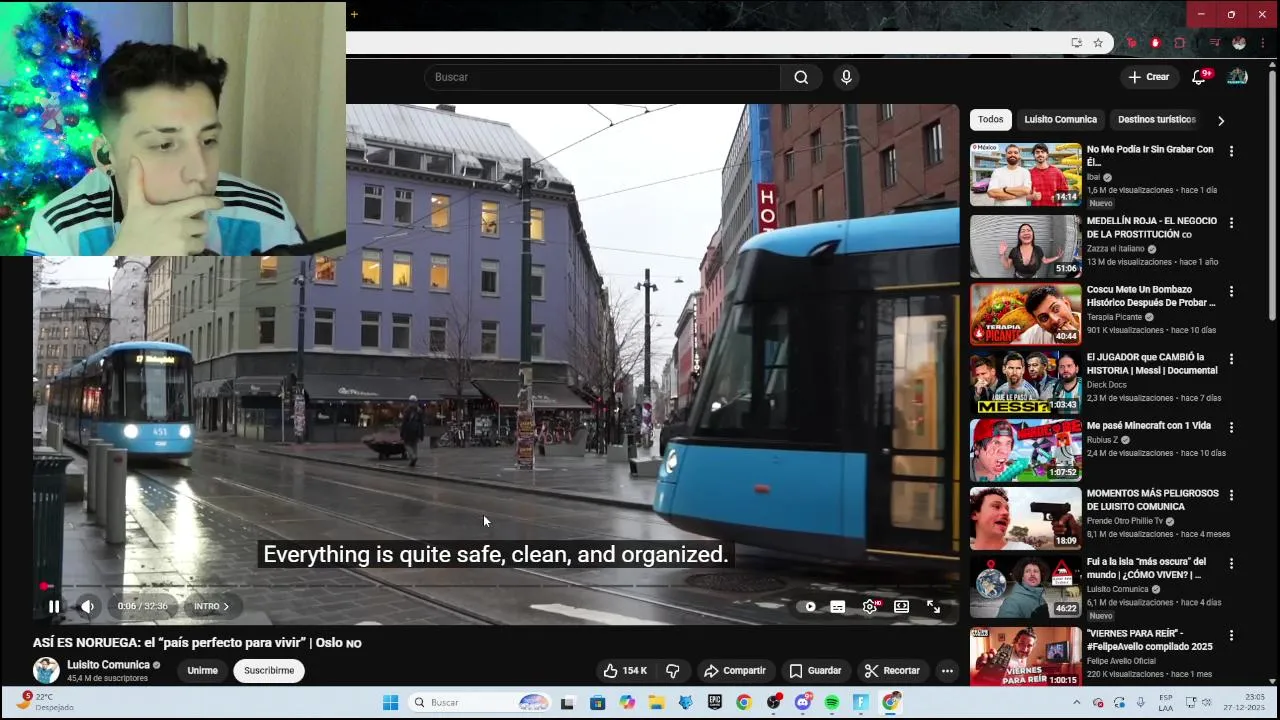Options menu for Messi documentary
Screen dimensions: 1280x720
[1231, 359]
